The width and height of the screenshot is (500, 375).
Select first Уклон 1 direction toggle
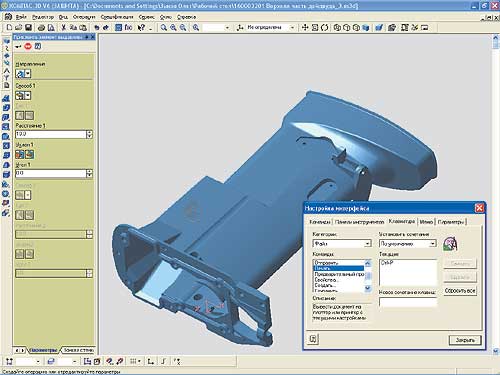[20, 154]
